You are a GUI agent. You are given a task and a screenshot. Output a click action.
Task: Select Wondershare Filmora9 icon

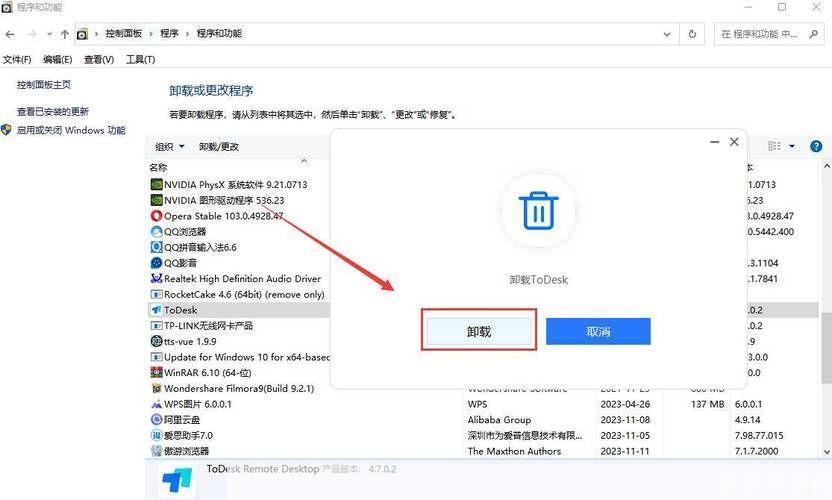point(156,388)
